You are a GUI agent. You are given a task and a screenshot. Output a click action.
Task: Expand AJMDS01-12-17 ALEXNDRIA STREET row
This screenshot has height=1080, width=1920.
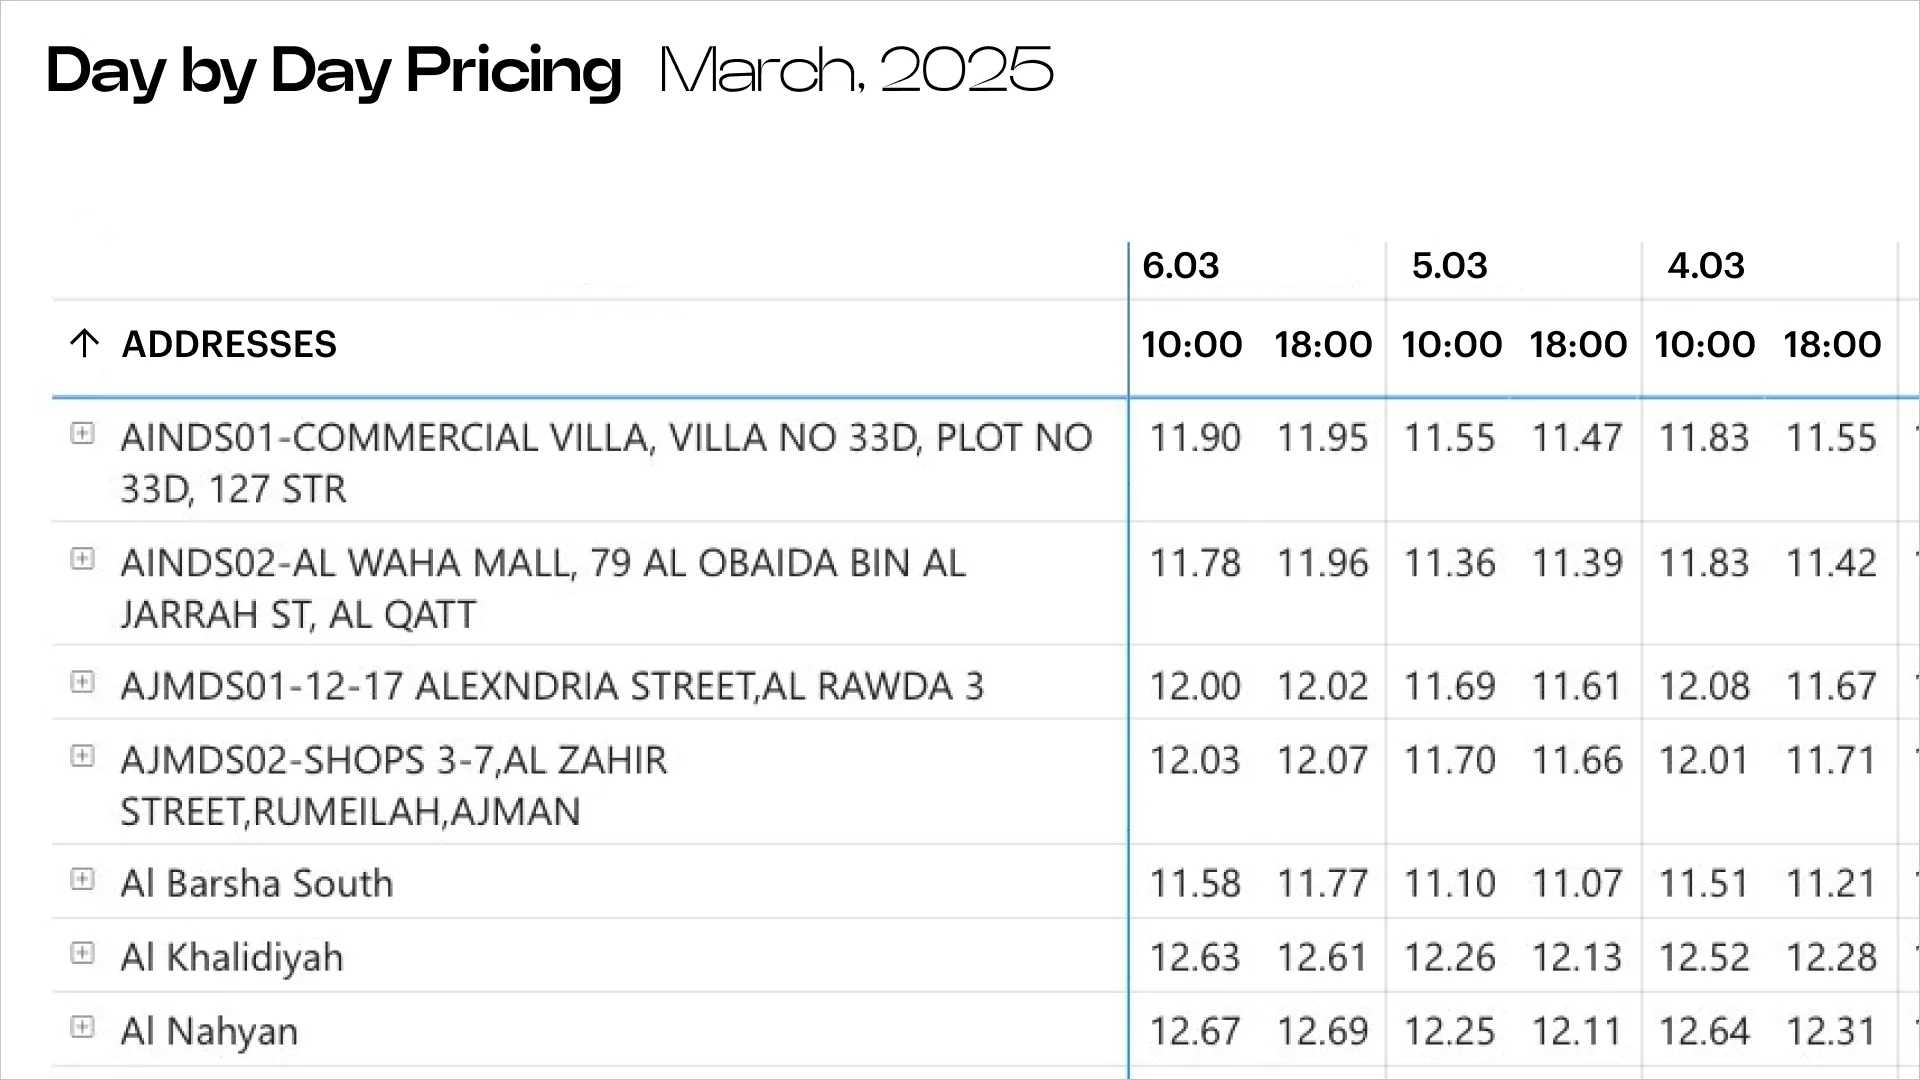[x=82, y=682]
